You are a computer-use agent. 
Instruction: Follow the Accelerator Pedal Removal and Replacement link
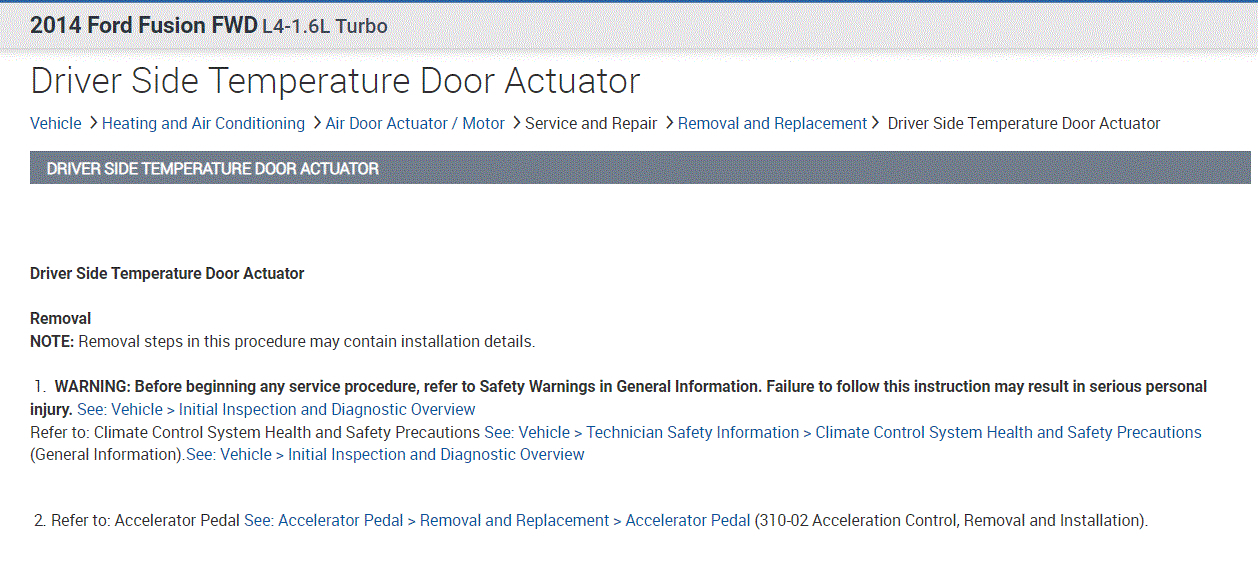click(x=497, y=520)
